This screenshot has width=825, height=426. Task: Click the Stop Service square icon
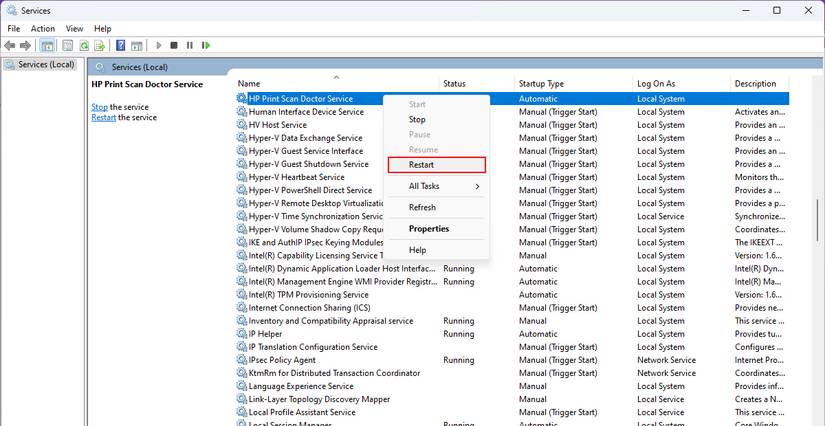pyautogui.click(x=174, y=46)
